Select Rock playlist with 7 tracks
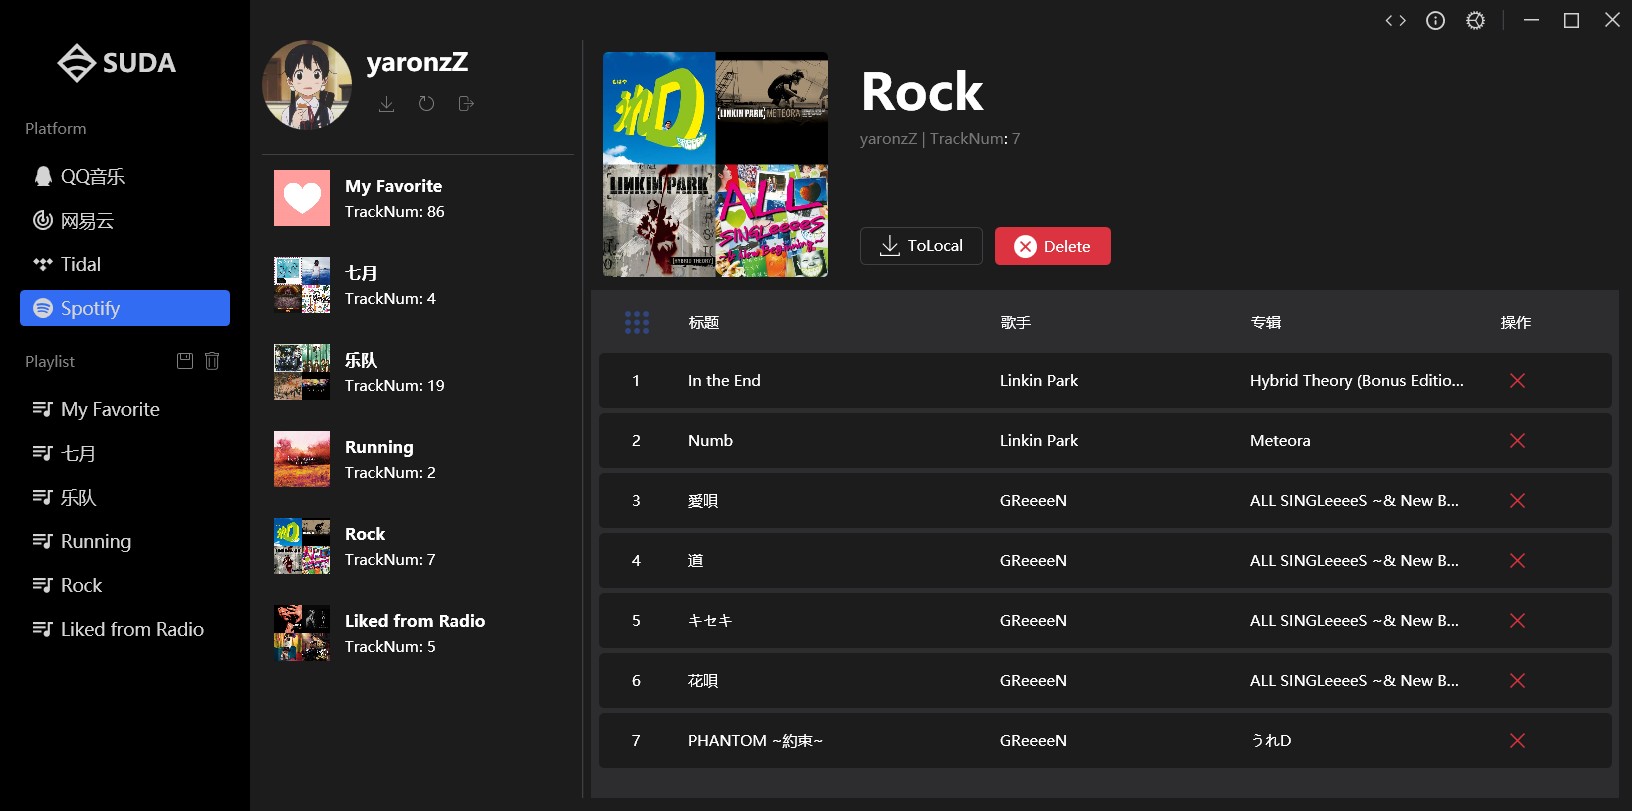 tap(418, 546)
